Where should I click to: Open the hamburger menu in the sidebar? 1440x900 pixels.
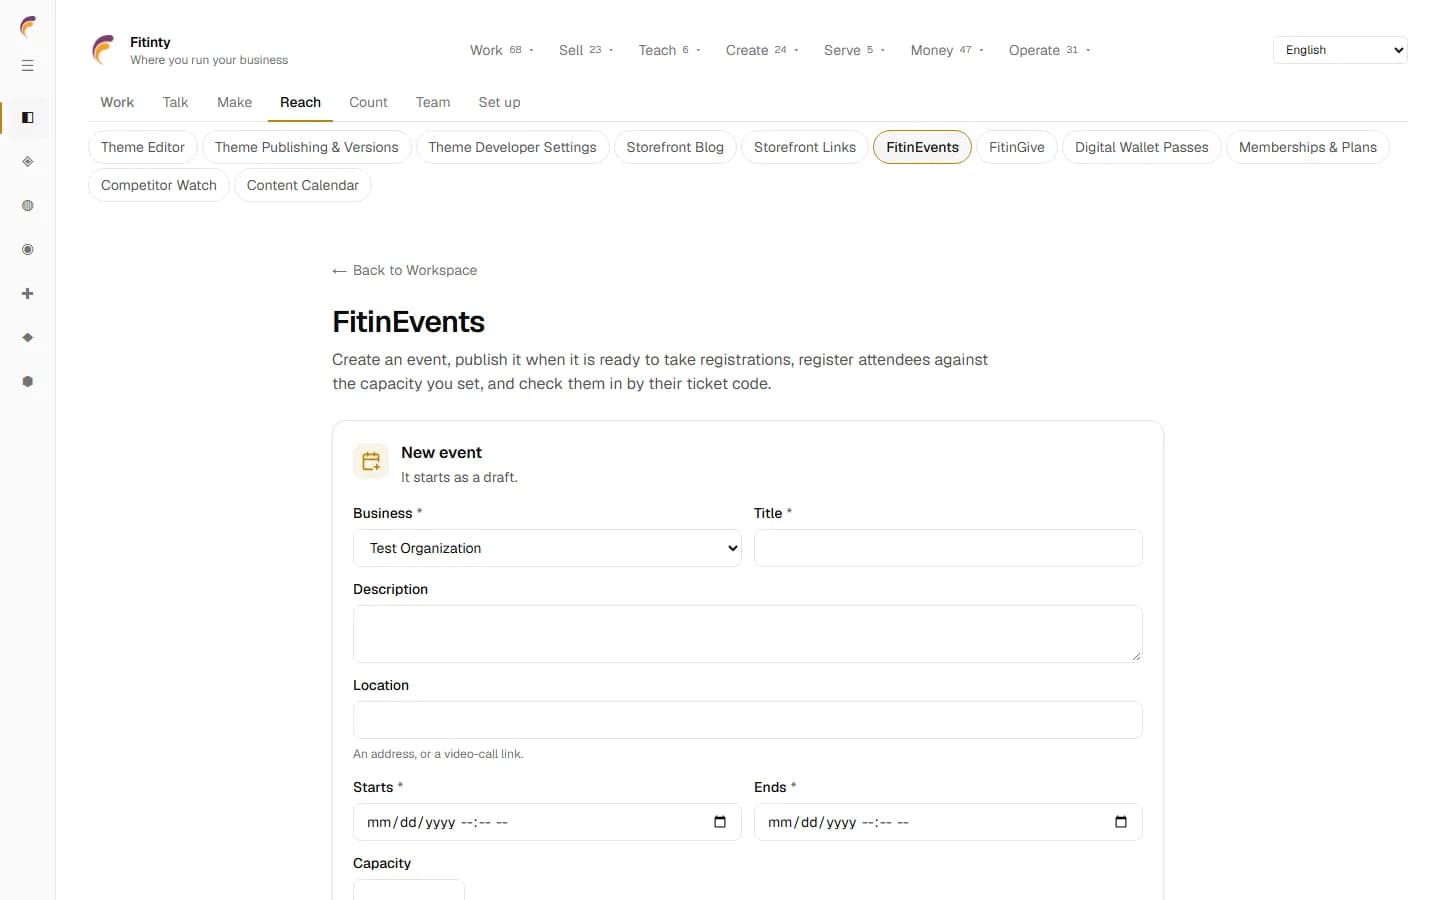28,66
